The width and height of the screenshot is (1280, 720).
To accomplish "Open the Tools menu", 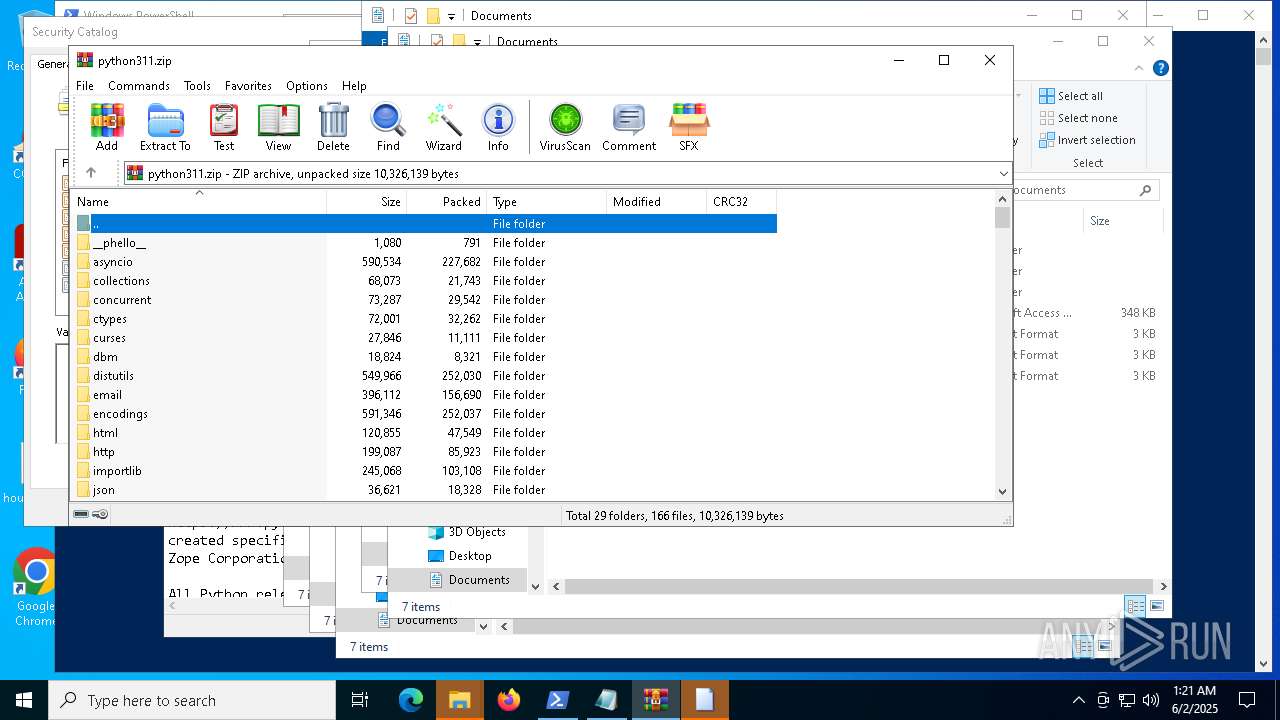I will point(197,86).
